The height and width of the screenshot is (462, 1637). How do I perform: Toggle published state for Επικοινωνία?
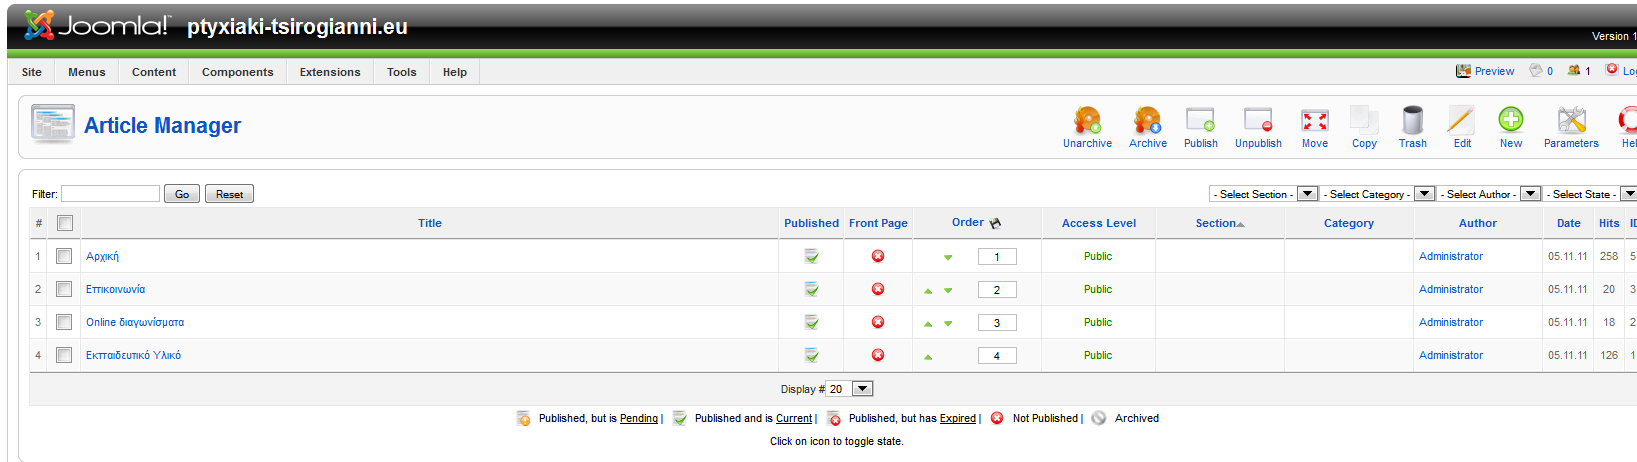coord(812,289)
